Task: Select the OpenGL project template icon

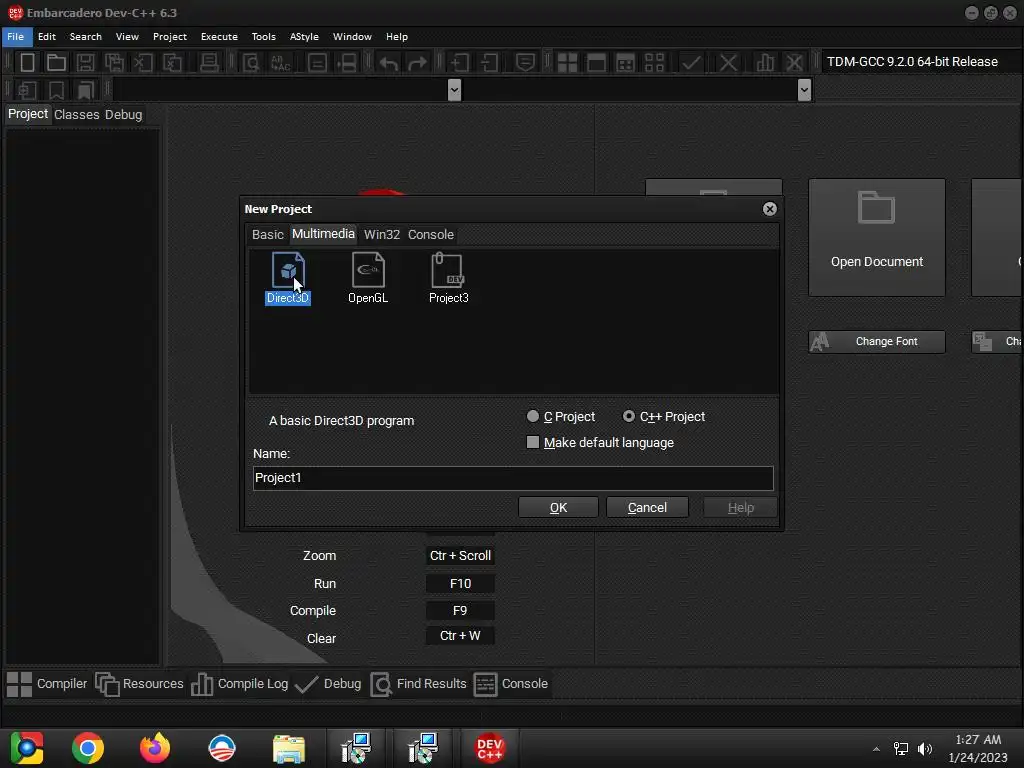Action: 368,278
